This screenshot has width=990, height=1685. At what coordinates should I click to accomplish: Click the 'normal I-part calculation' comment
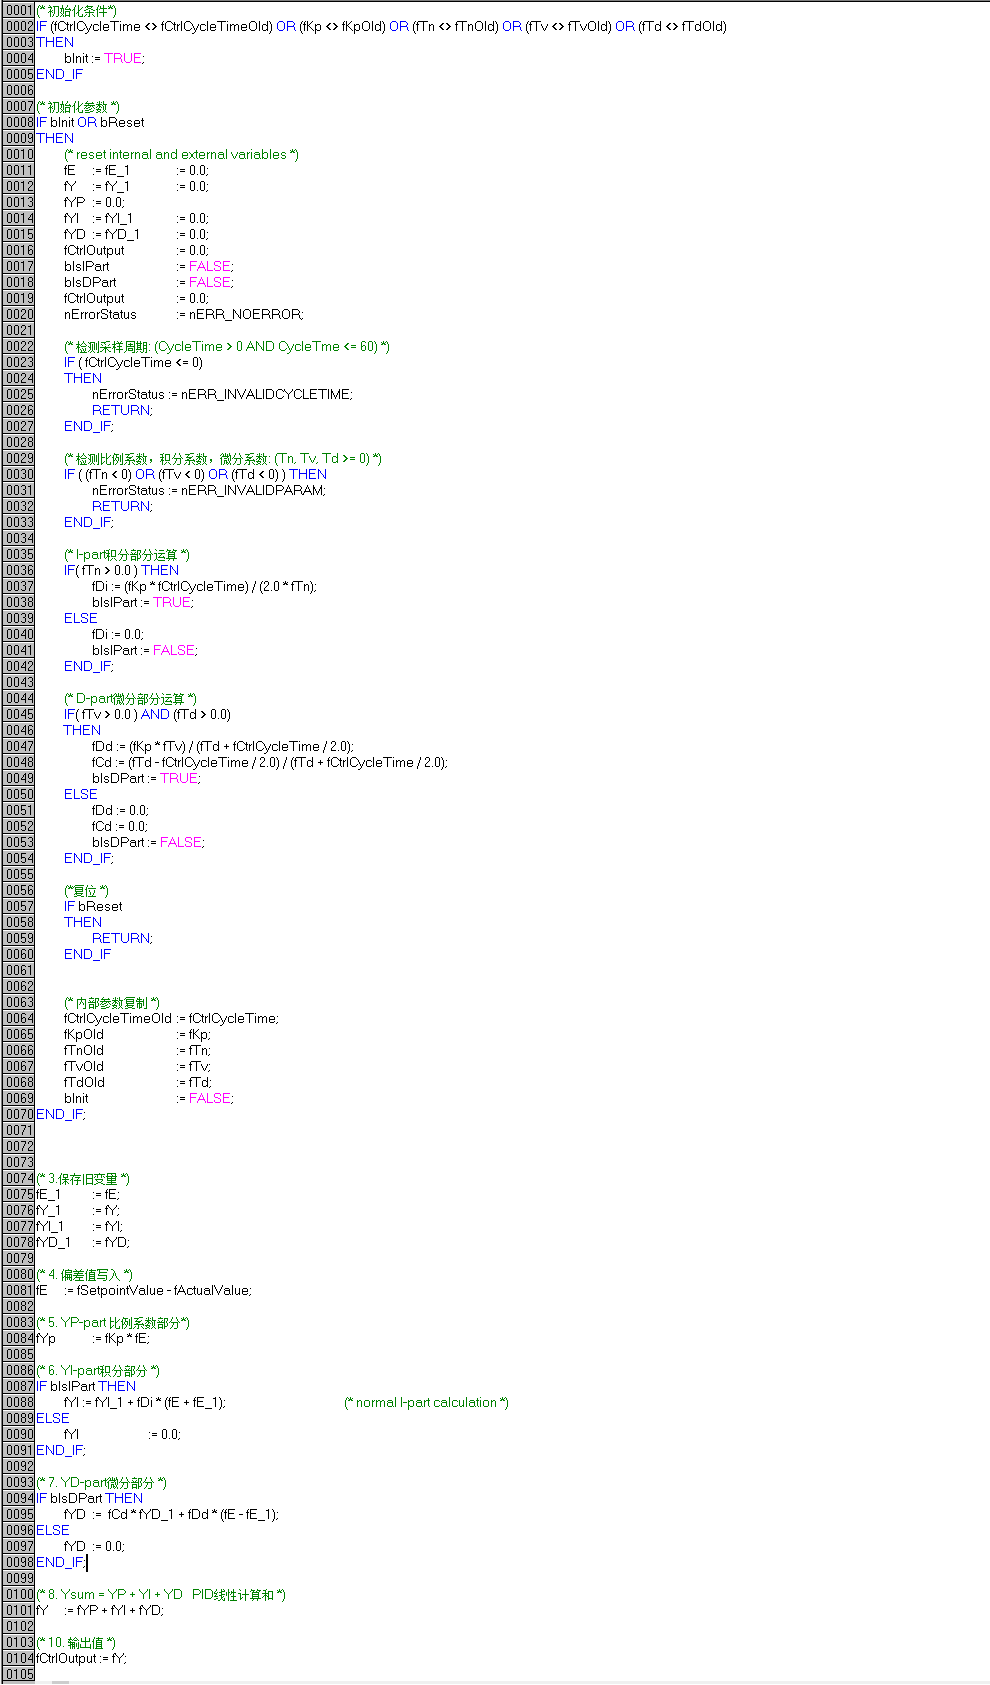click(426, 1402)
